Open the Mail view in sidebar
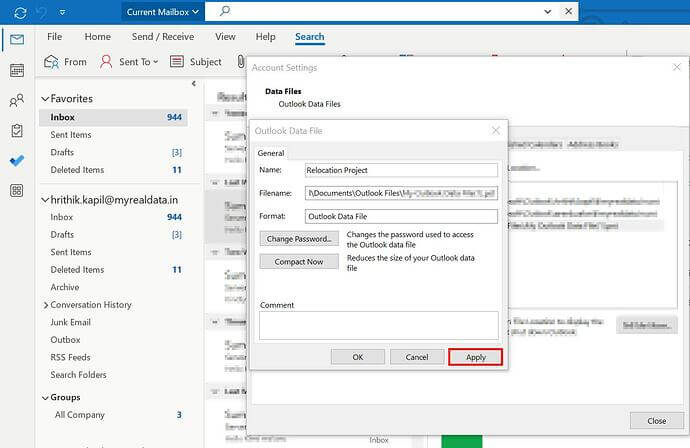 tap(16, 40)
